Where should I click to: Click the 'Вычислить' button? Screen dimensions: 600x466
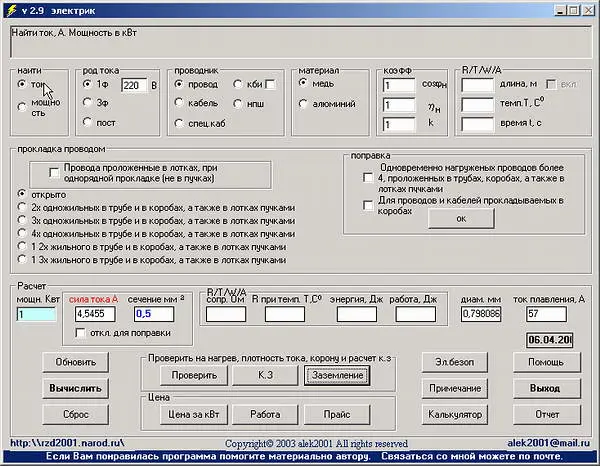point(74,387)
